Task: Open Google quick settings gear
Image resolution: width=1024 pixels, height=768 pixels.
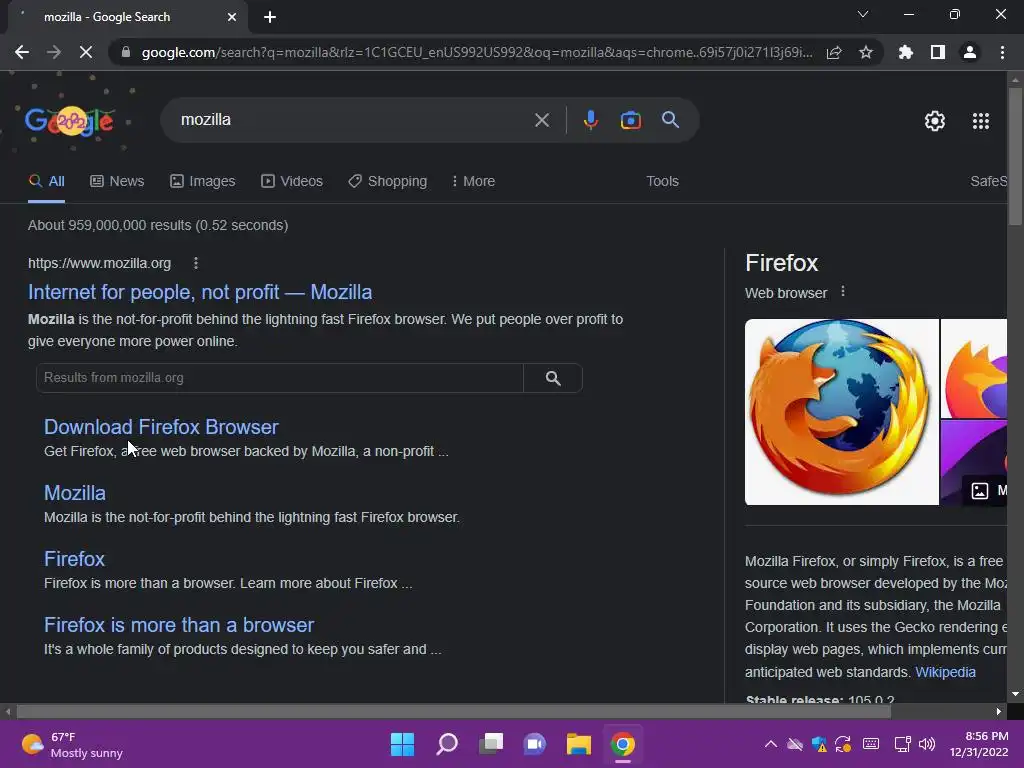Action: point(935,121)
